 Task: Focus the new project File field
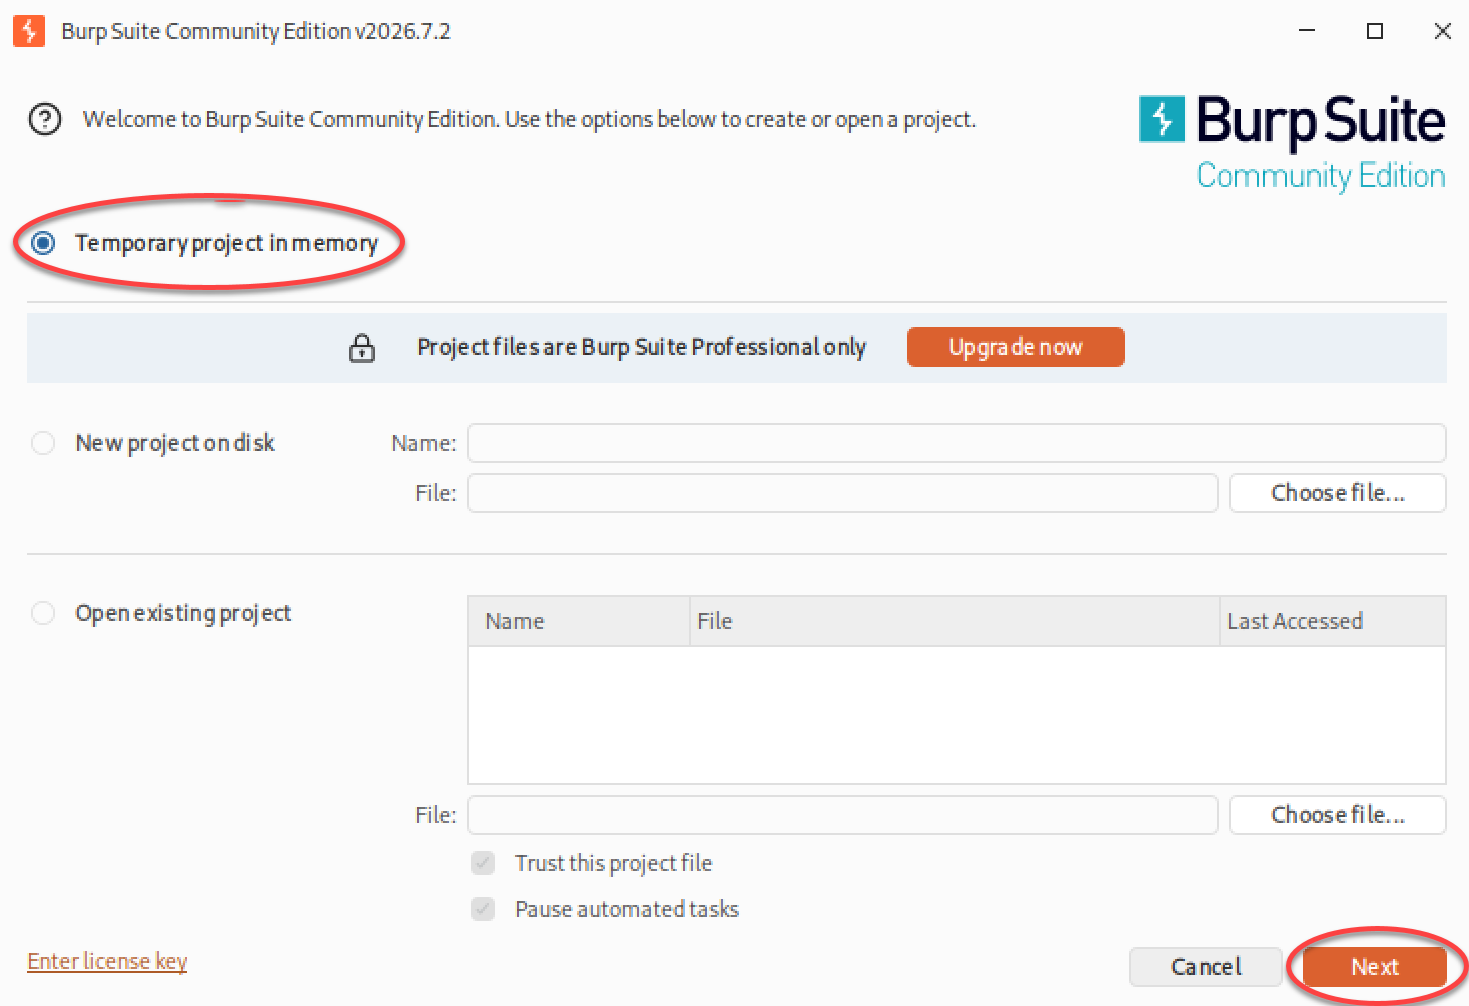[843, 493]
